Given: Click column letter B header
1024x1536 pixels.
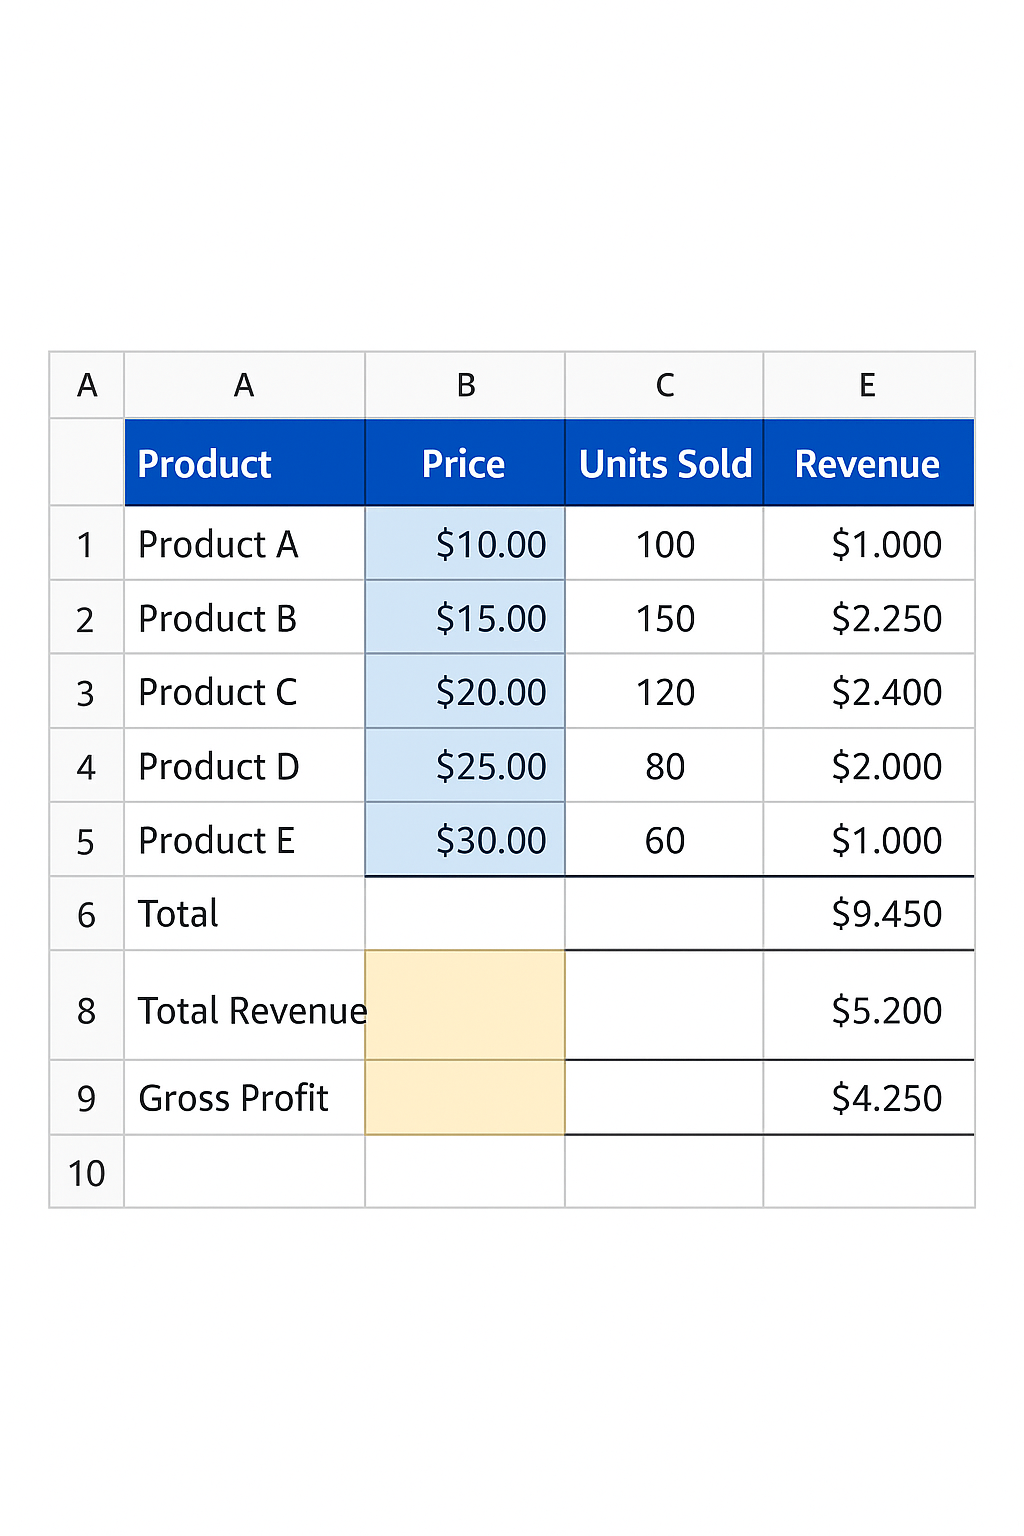Looking at the screenshot, I should (464, 384).
